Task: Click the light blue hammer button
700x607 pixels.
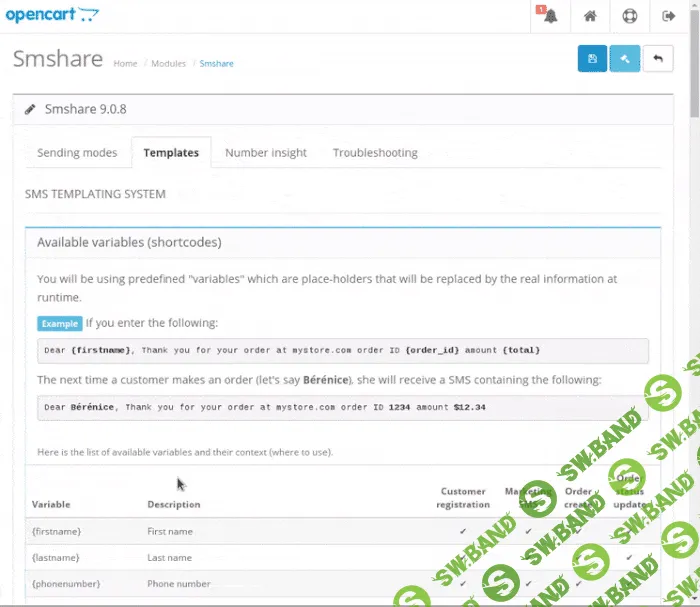Action: (x=625, y=58)
